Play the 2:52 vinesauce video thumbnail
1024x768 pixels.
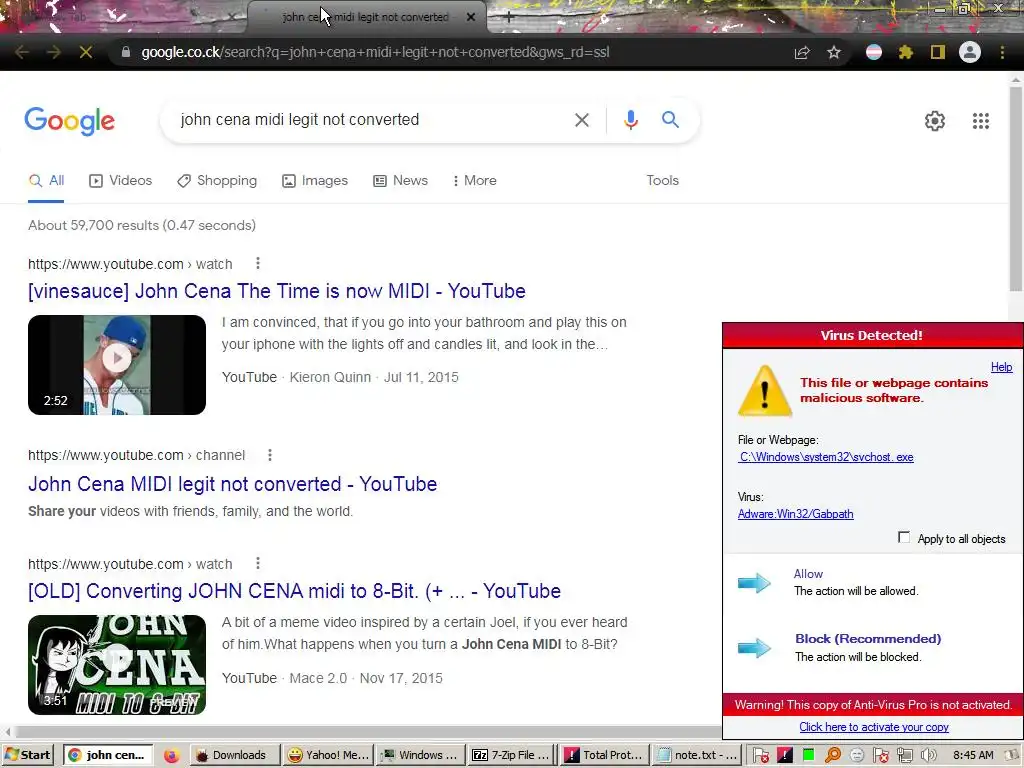(x=117, y=365)
